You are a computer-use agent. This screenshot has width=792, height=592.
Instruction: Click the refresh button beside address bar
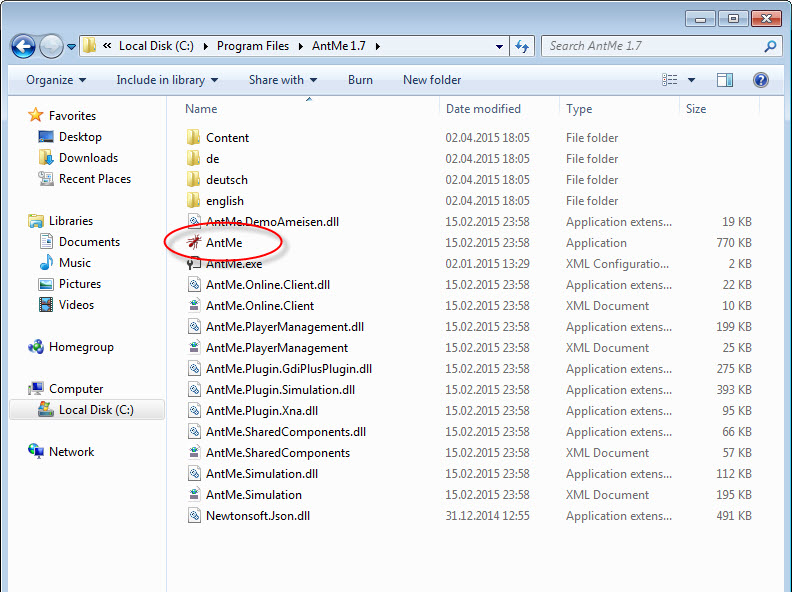(522, 46)
